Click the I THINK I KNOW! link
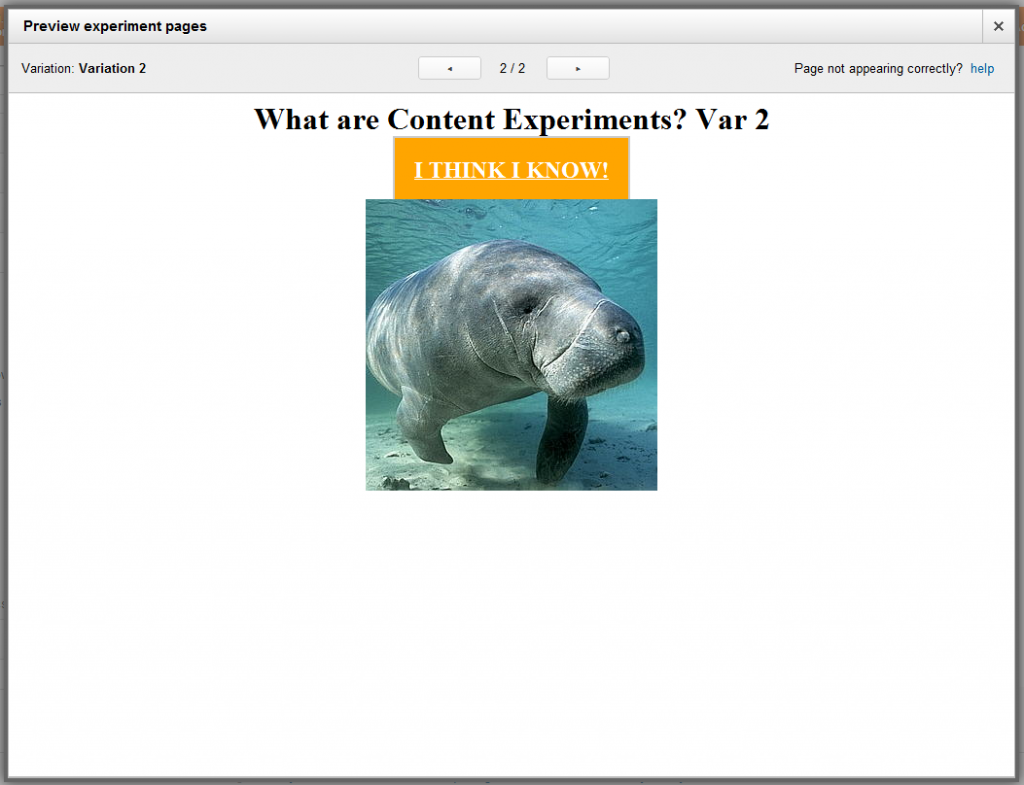This screenshot has width=1024, height=785. click(511, 170)
